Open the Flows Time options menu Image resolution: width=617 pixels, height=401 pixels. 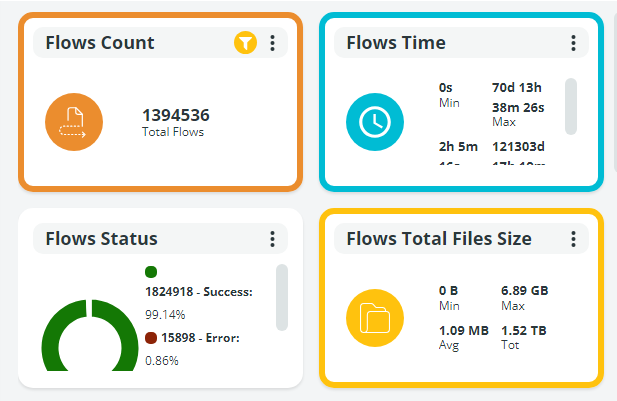573,43
